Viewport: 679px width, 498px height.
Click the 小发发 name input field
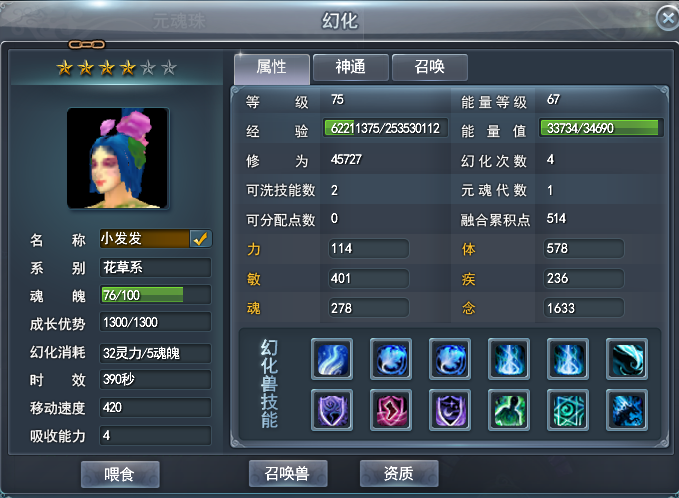pyautogui.click(x=145, y=239)
